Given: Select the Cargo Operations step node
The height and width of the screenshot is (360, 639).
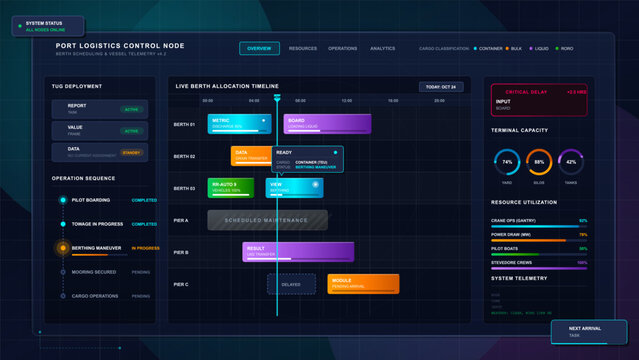Looking at the screenshot, I should pos(63,296).
